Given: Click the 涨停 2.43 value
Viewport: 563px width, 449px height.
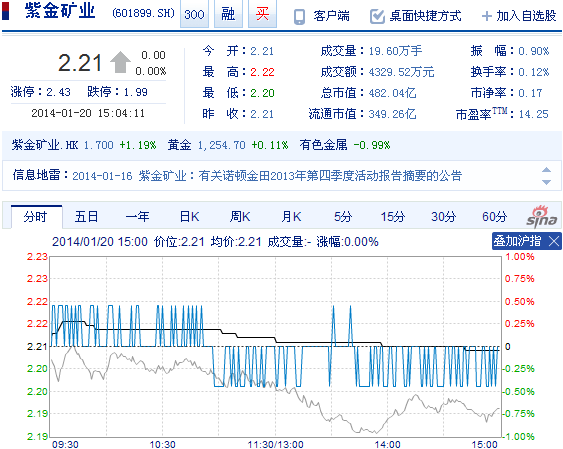Looking at the screenshot, I should (x=59, y=92).
